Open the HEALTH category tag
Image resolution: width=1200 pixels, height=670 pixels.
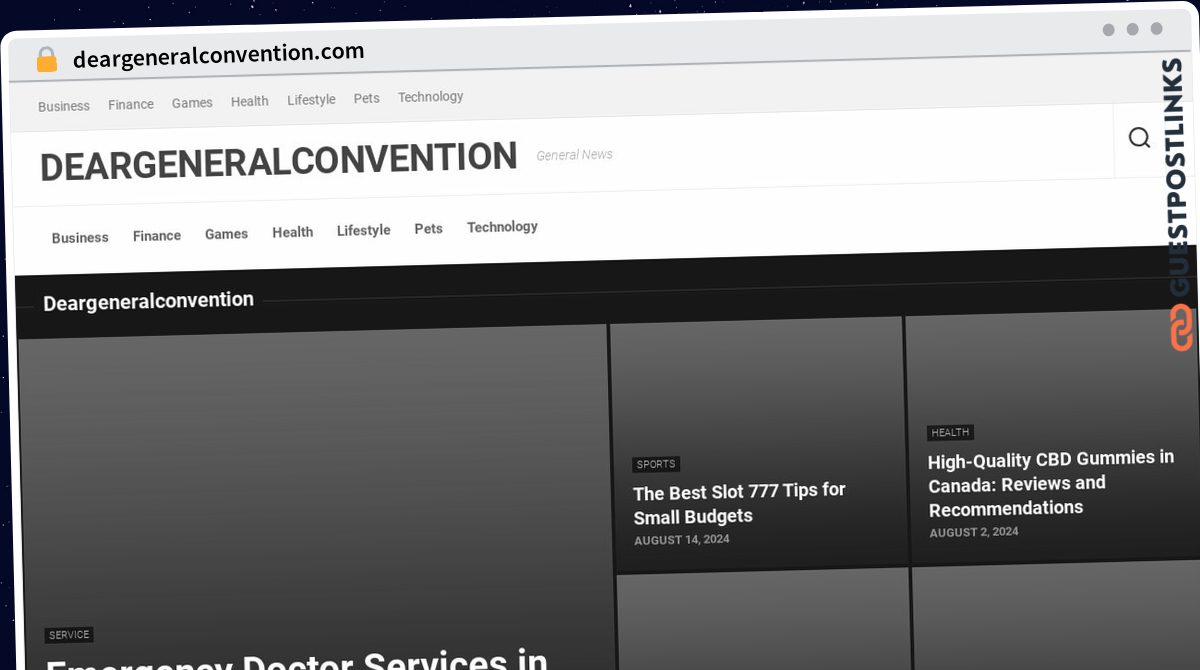point(950,433)
